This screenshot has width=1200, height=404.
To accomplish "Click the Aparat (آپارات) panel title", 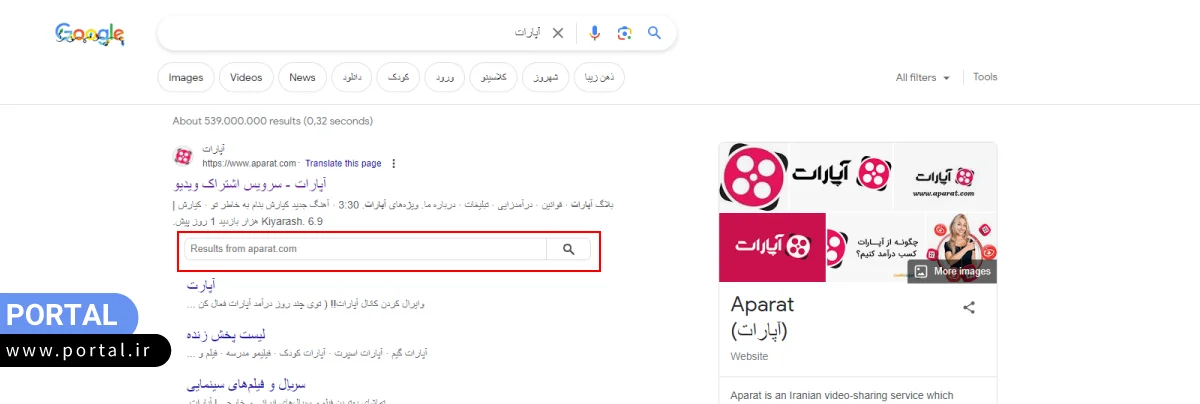I will click(x=762, y=317).
